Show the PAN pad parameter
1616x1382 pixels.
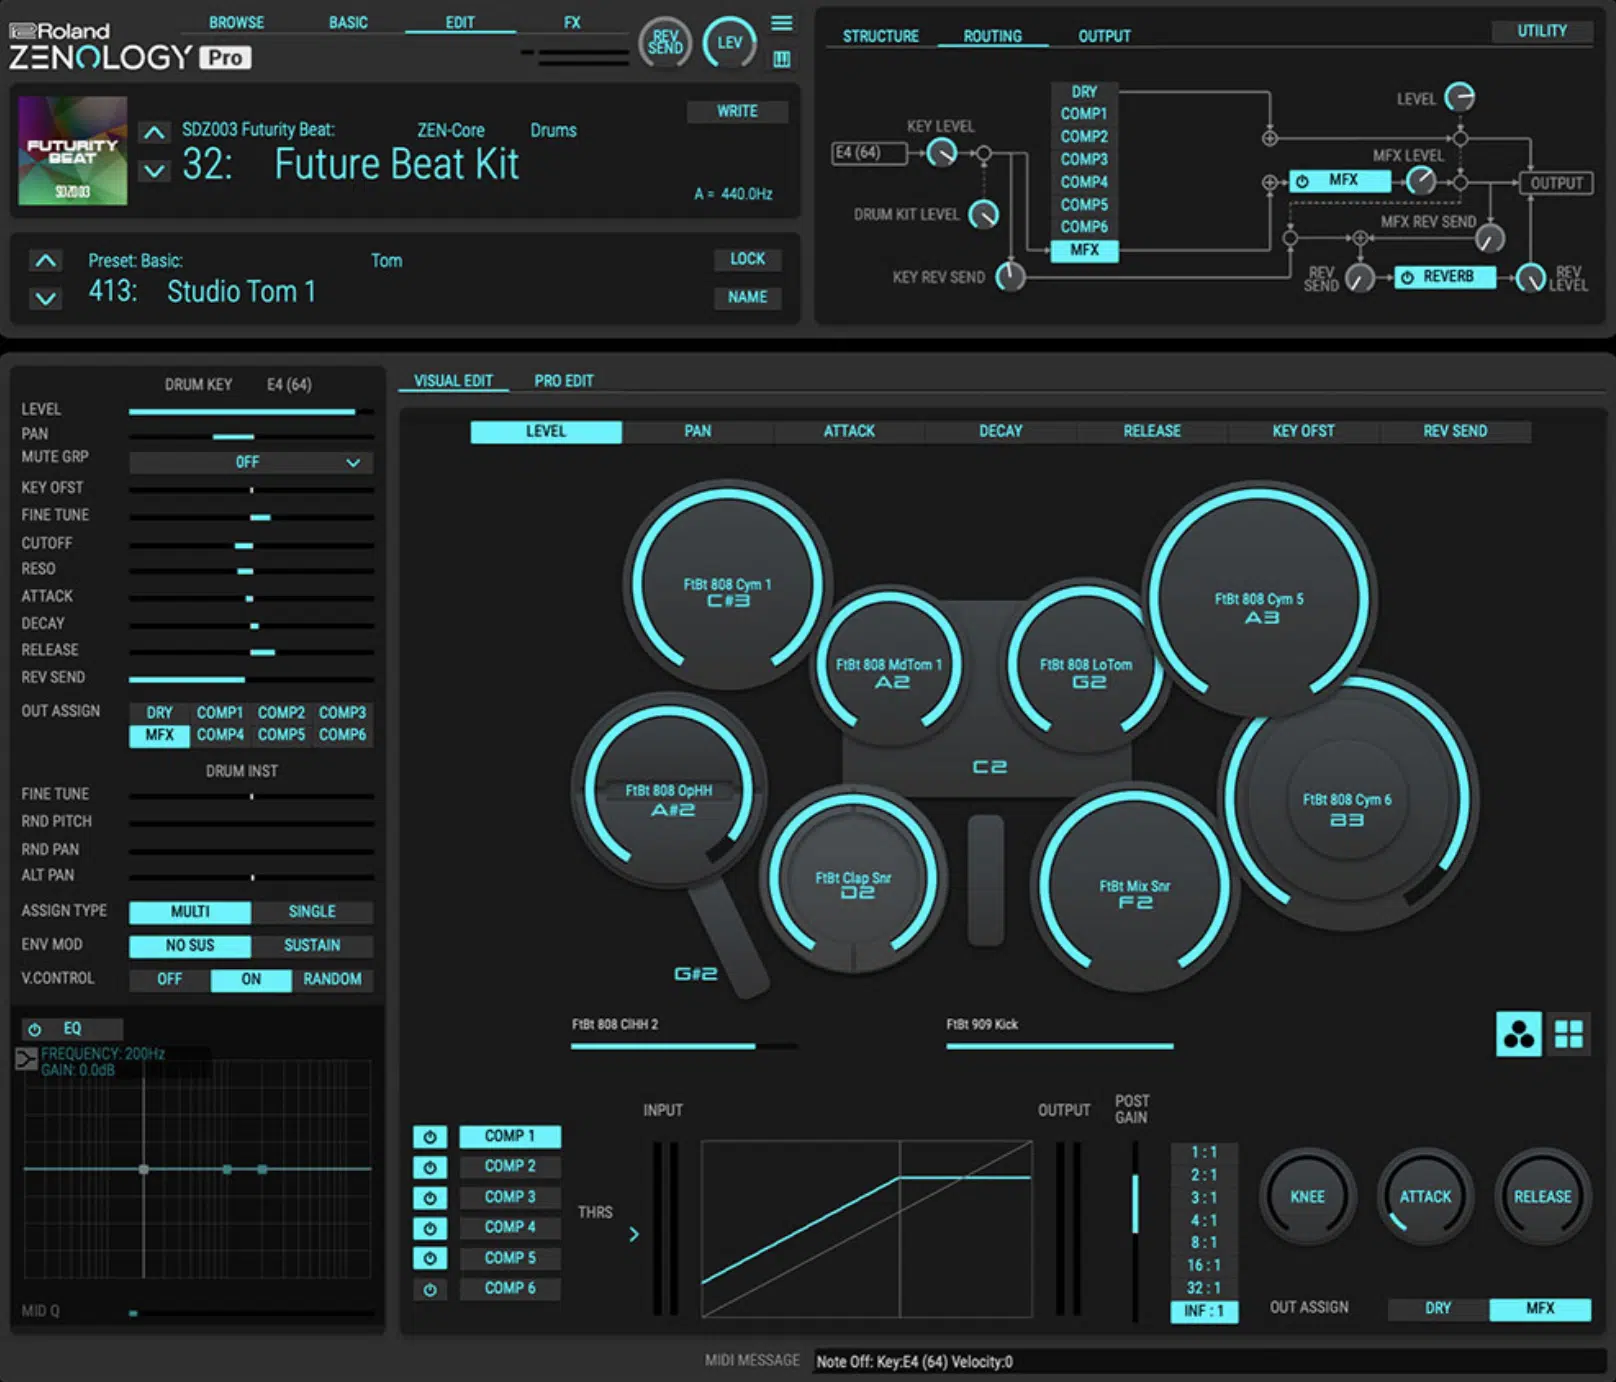coord(698,431)
